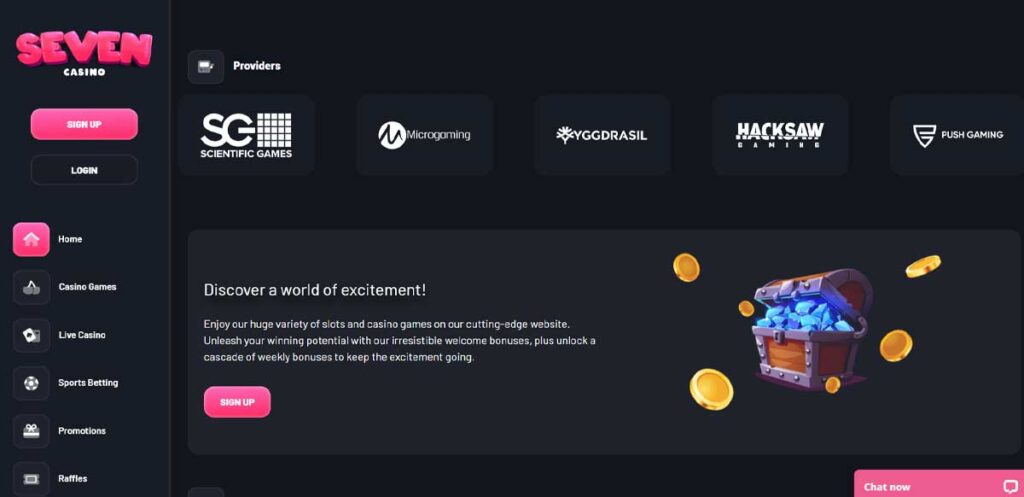Image resolution: width=1024 pixels, height=497 pixels.
Task: Select the Live Casino cards icon
Action: 31,335
